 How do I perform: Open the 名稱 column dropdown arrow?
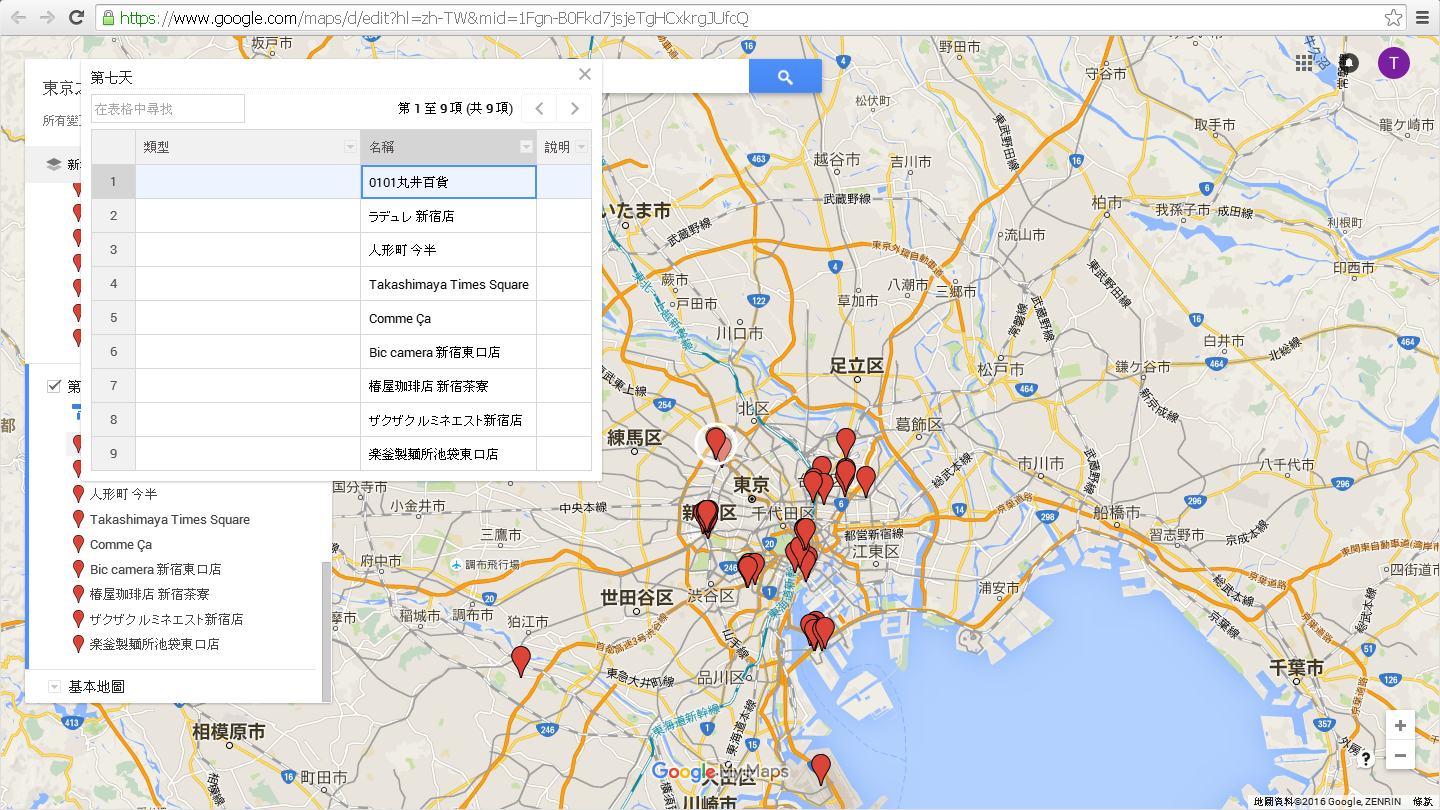point(526,147)
